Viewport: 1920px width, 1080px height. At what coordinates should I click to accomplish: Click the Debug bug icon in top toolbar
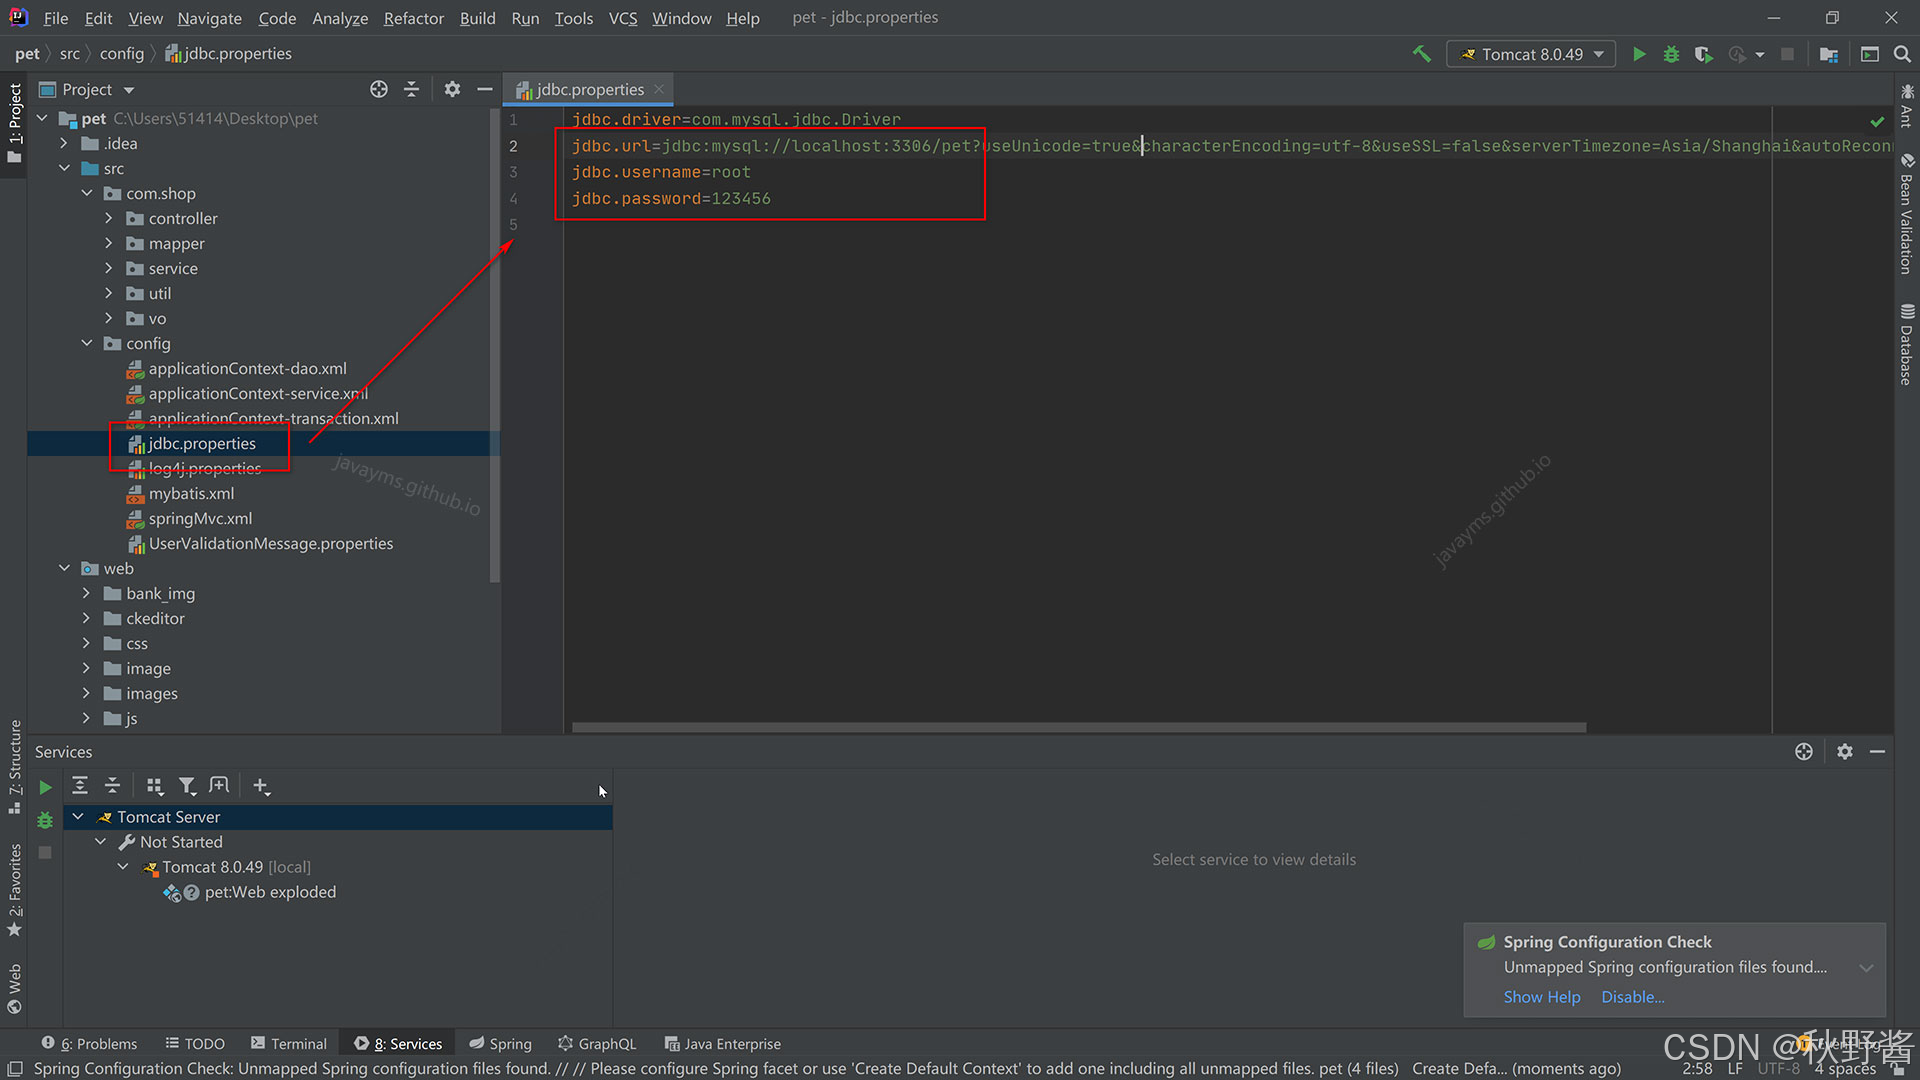1671,54
